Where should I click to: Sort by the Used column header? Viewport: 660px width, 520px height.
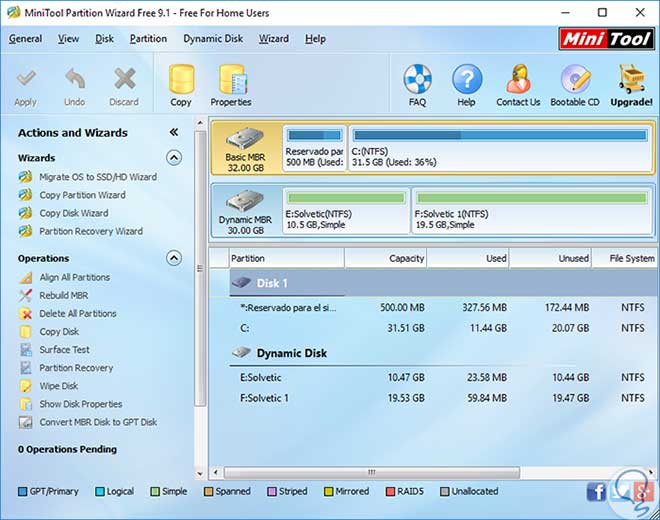coord(468,259)
